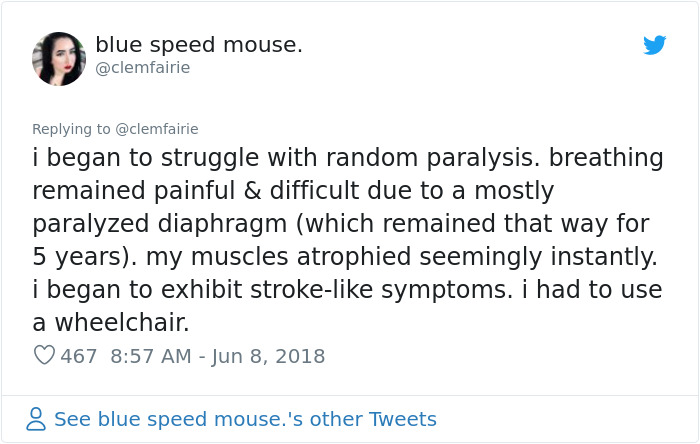This screenshot has height=444, width=700.
Task: Open the 'blue speed mouse.' display name
Action: (x=199, y=45)
